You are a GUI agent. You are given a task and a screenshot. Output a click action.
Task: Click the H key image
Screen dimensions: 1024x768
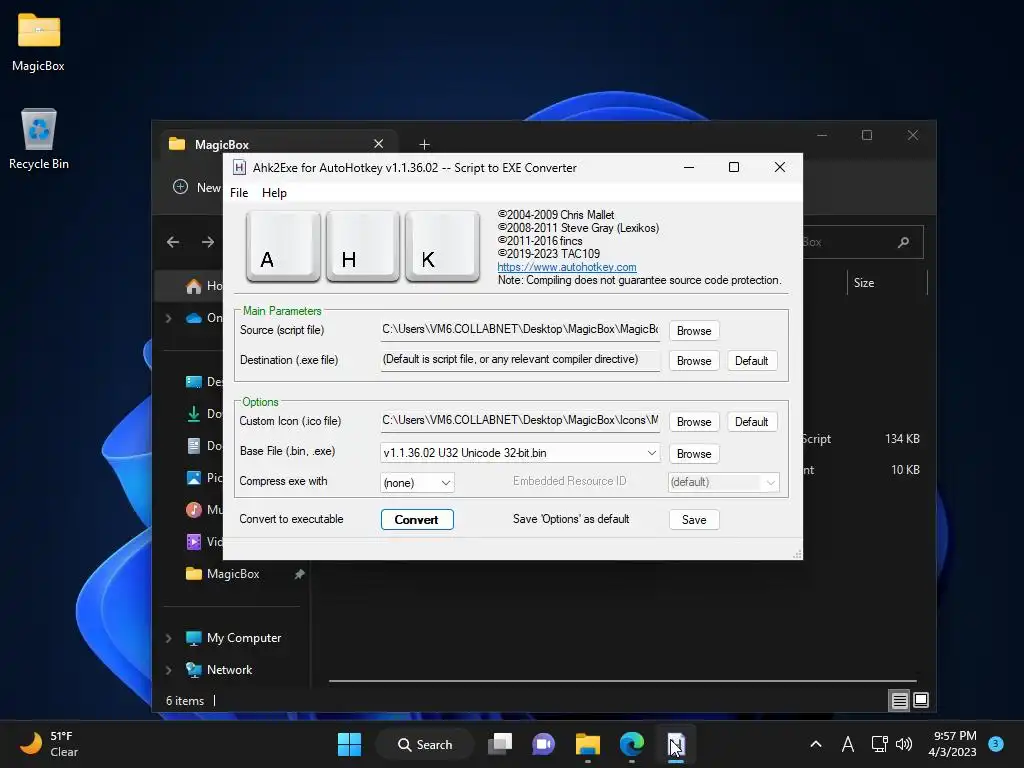[362, 247]
